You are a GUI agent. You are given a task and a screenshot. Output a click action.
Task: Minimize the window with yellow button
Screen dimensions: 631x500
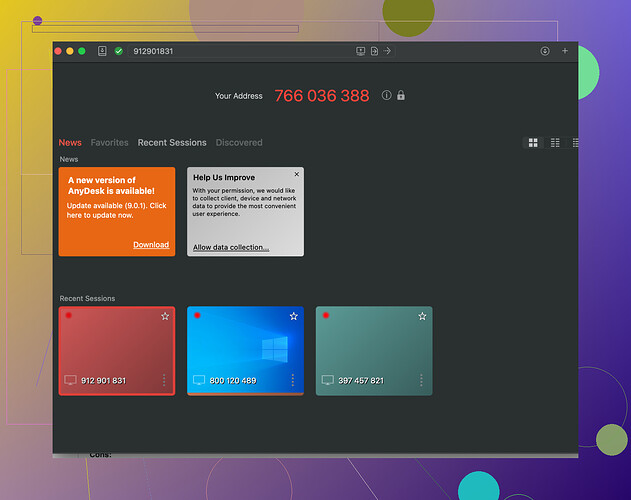(x=70, y=51)
